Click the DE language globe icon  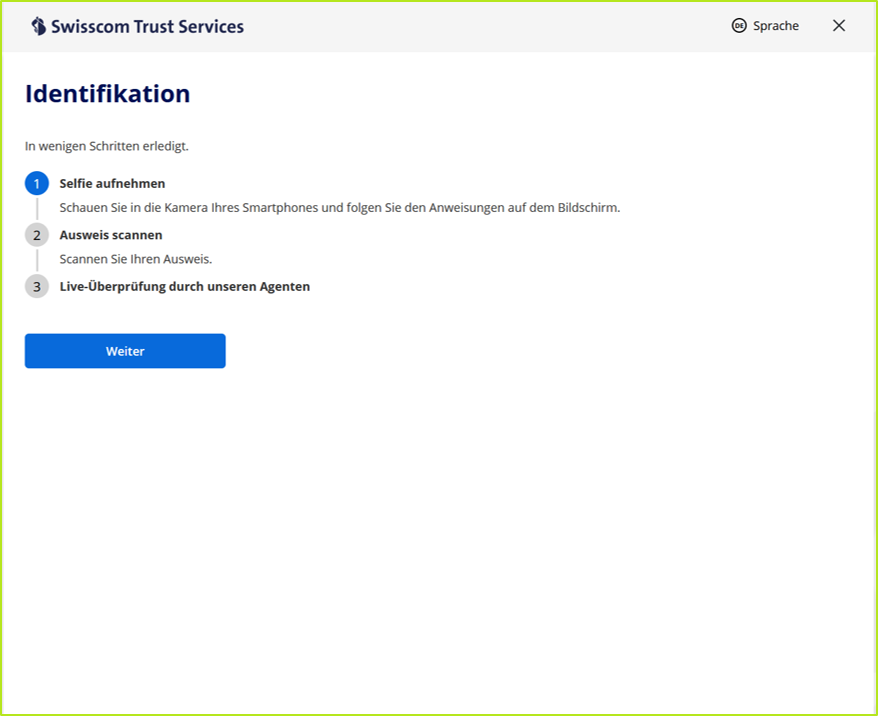(739, 26)
